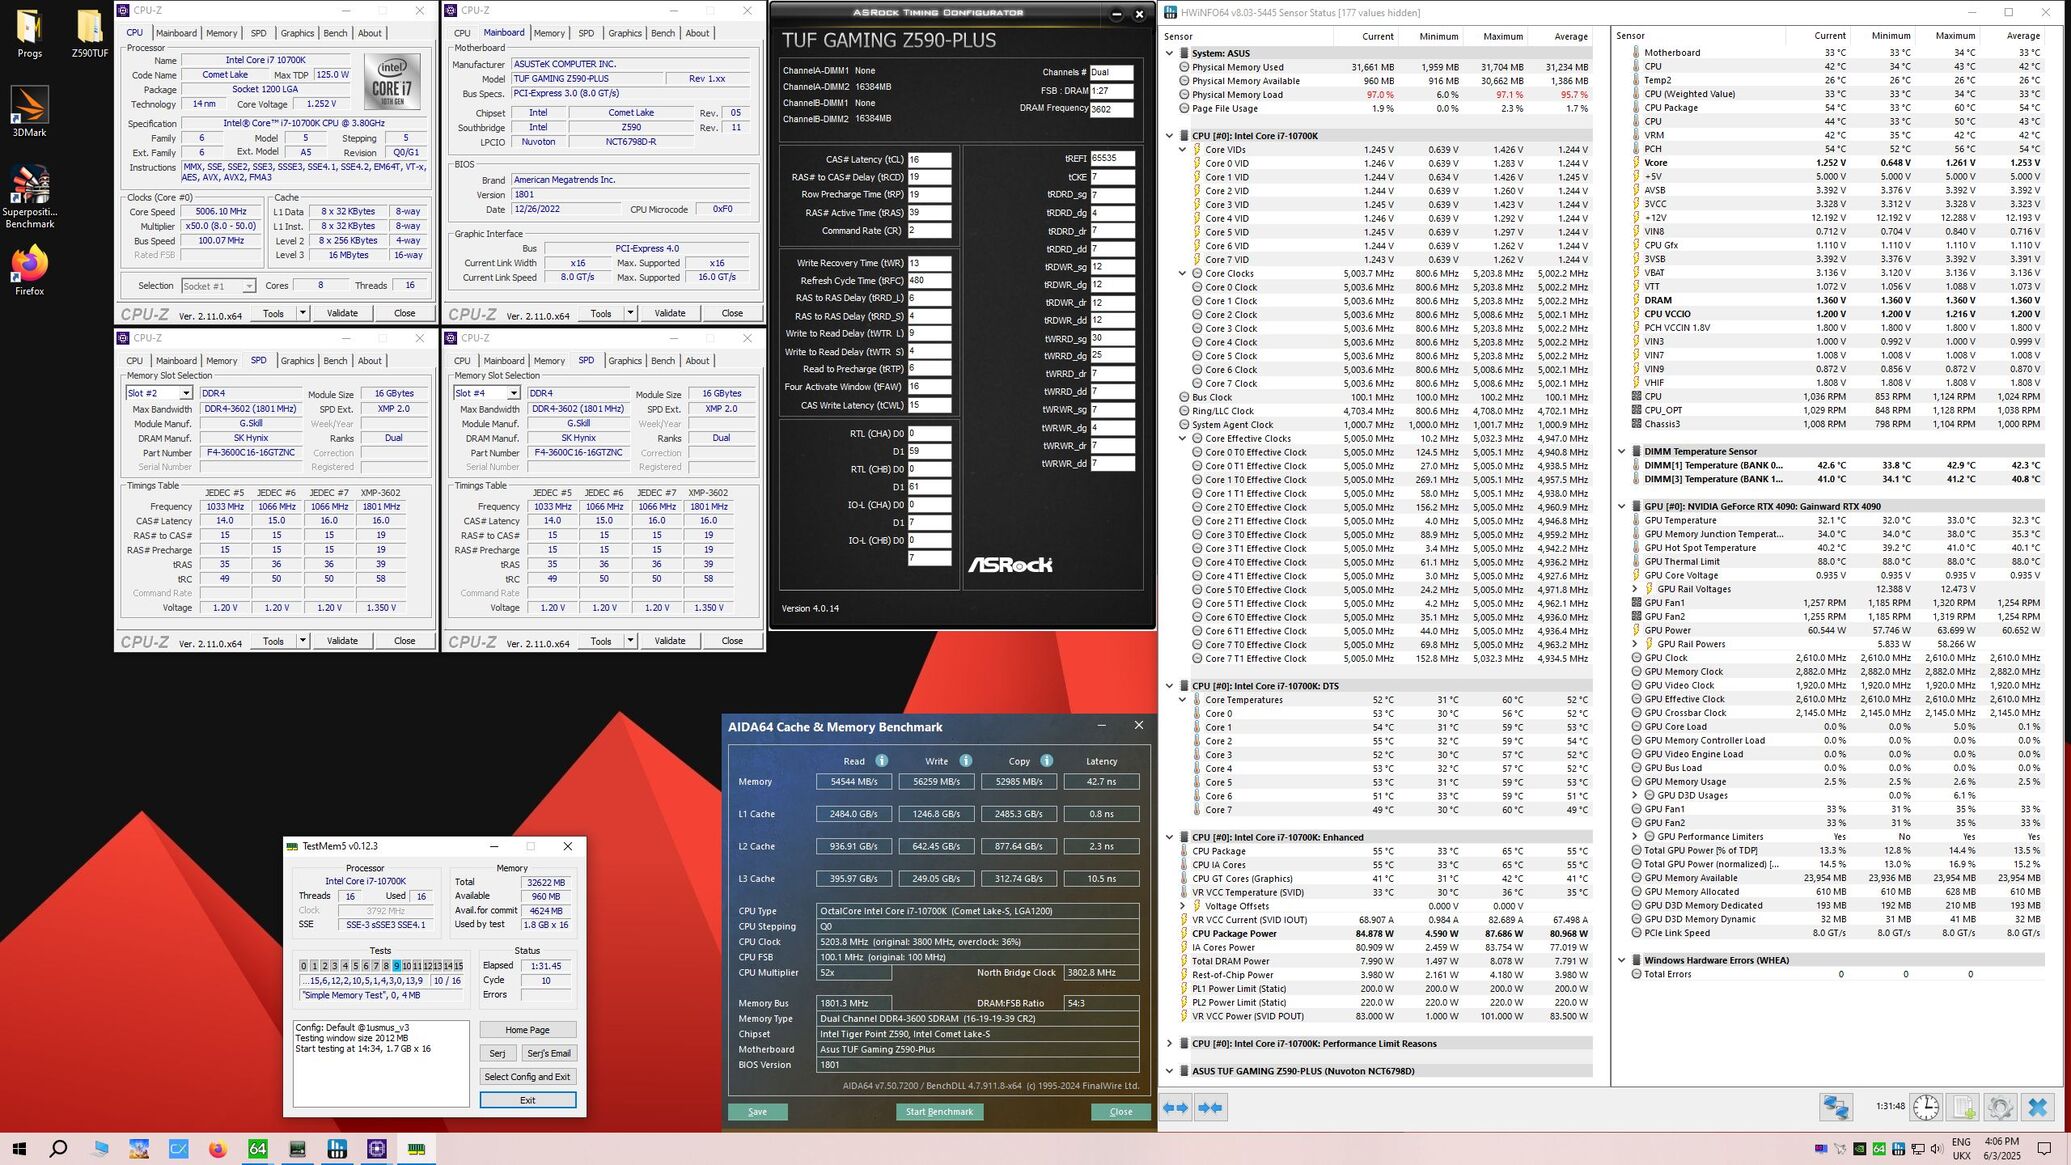This screenshot has height=1165, width=2071.
Task: Click Validate in Slot #2 CPU-Z window
Action: click(x=342, y=641)
